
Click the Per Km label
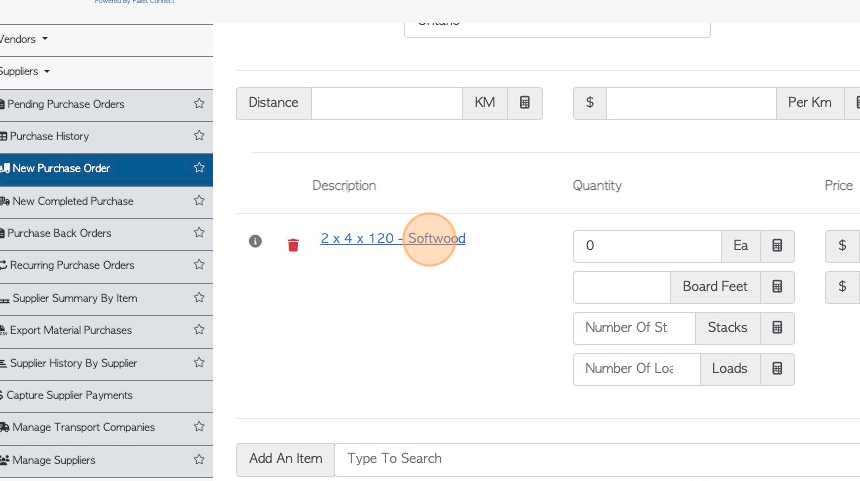click(x=810, y=103)
